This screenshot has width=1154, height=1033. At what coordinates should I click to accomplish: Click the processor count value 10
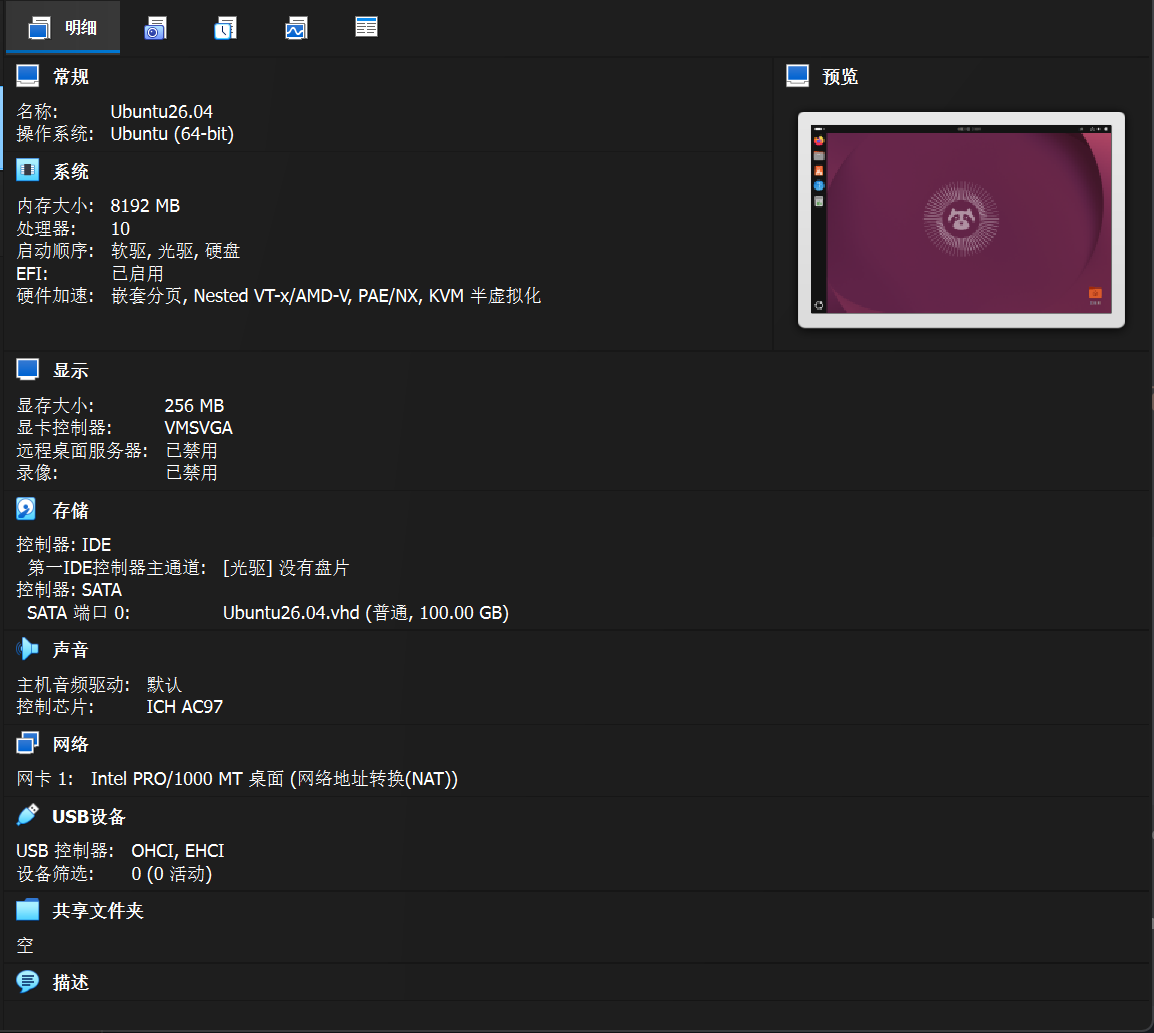click(x=120, y=229)
